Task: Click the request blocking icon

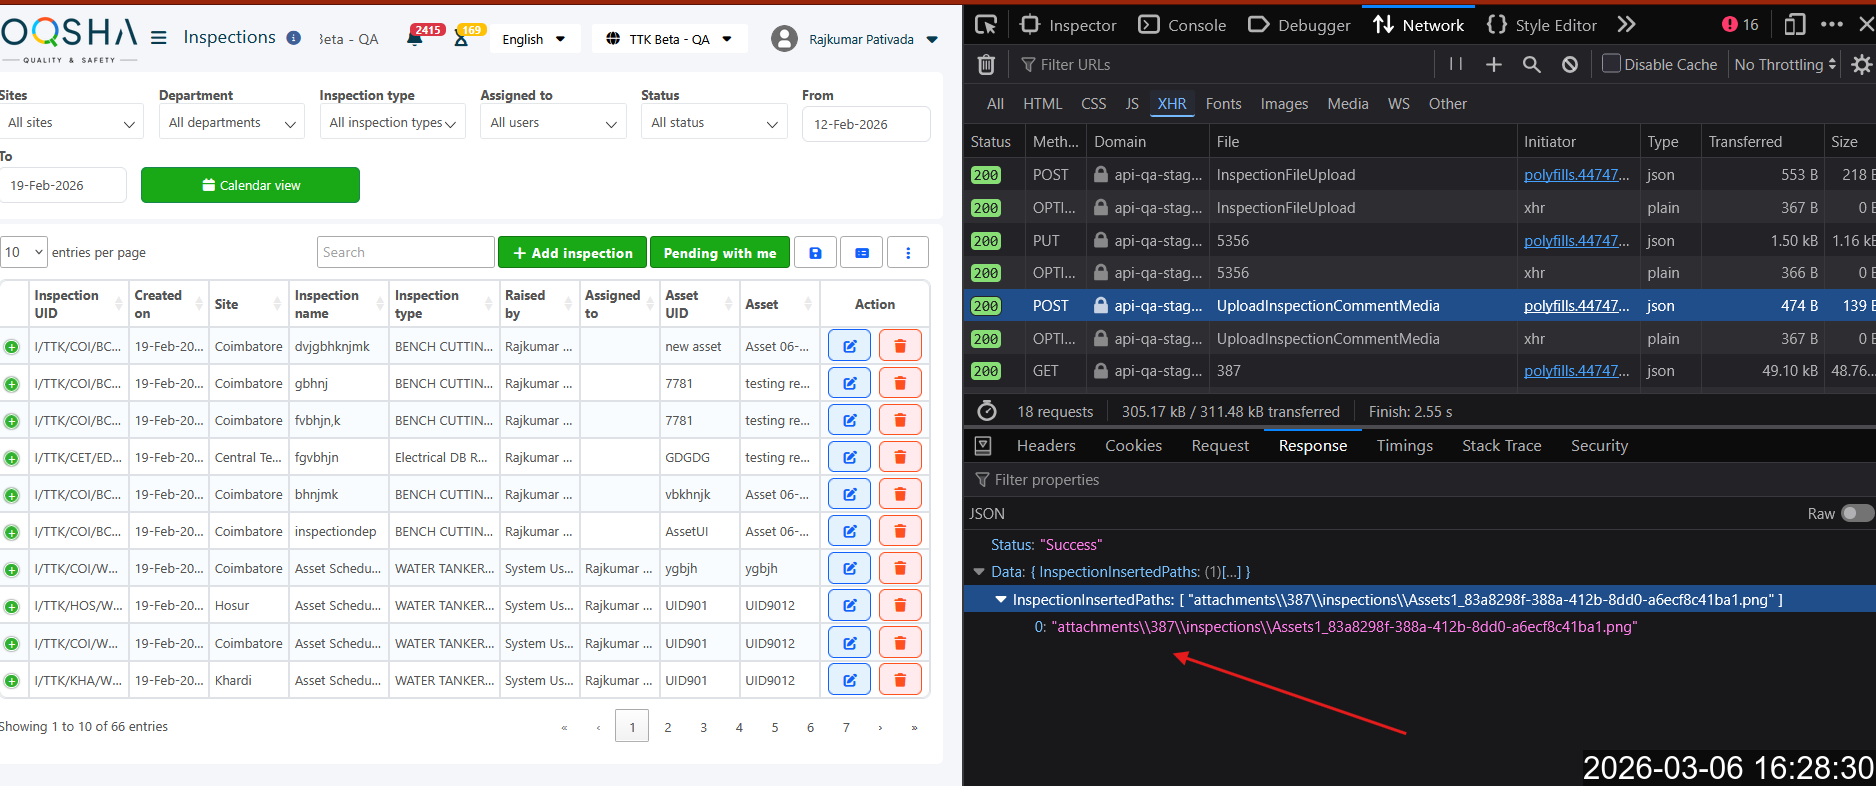Action: 1570,65
